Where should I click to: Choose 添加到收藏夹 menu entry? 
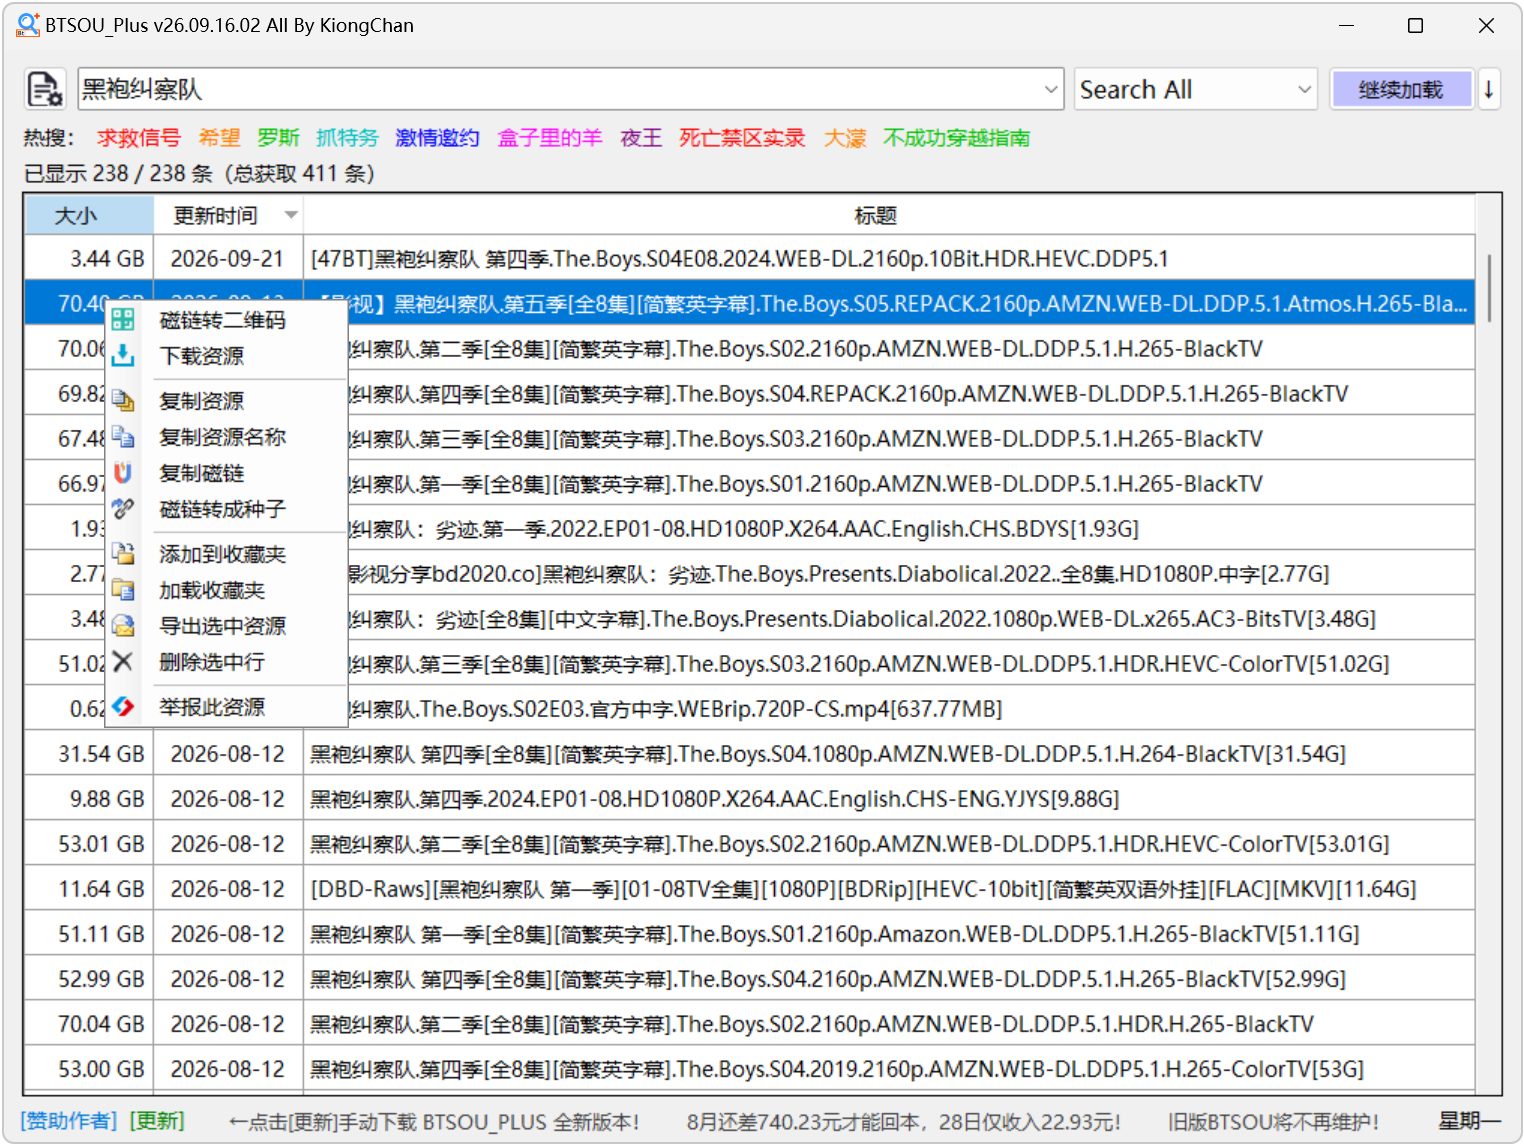pos(226,554)
